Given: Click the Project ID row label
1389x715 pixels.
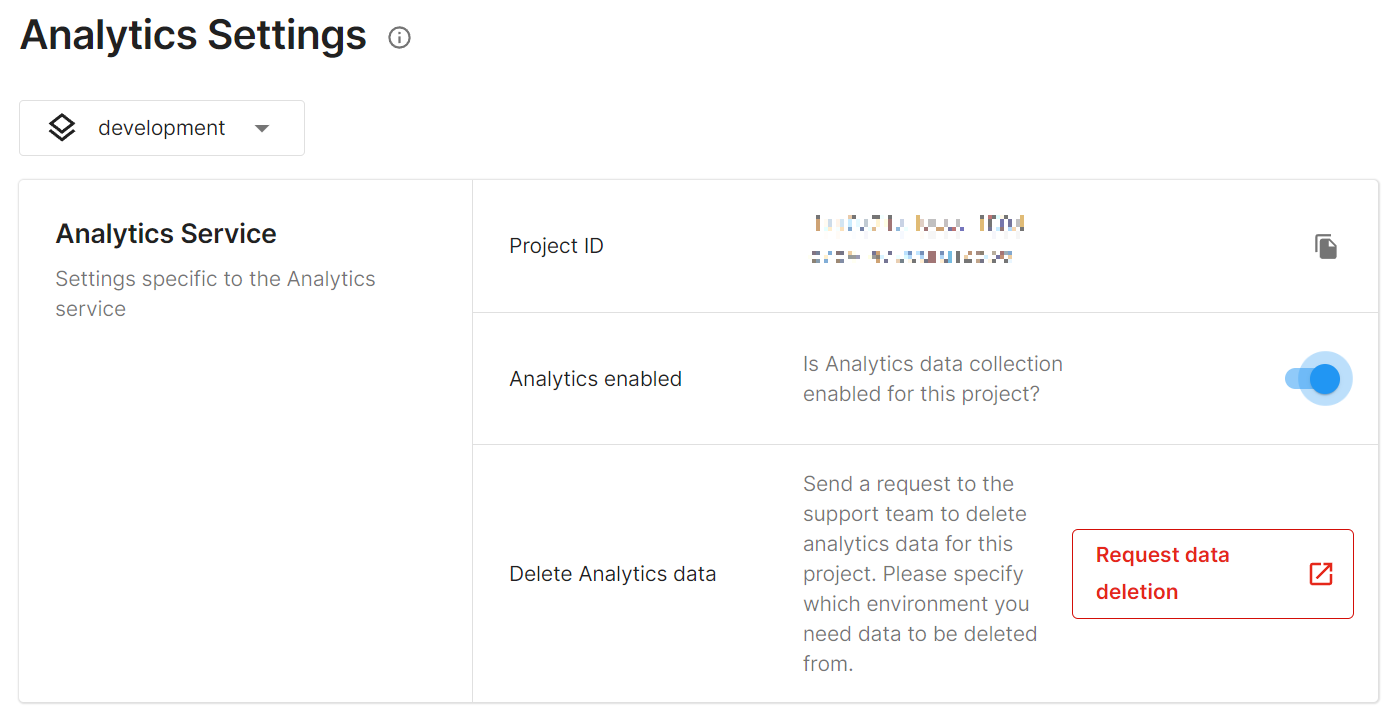Looking at the screenshot, I should pyautogui.click(x=556, y=246).
